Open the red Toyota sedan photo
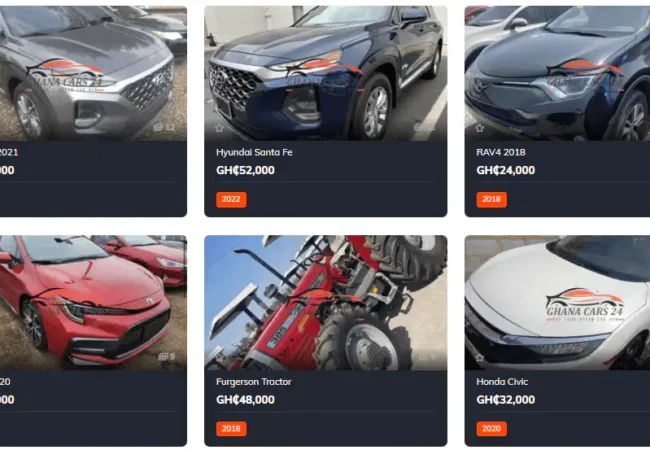 [x=93, y=303]
